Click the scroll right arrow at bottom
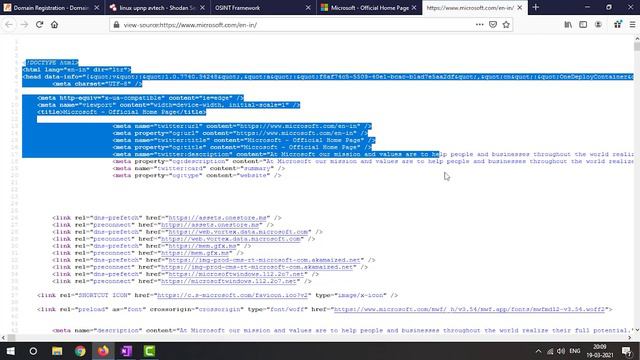This screenshot has height=360, width=640. pyautogui.click(x=629, y=338)
